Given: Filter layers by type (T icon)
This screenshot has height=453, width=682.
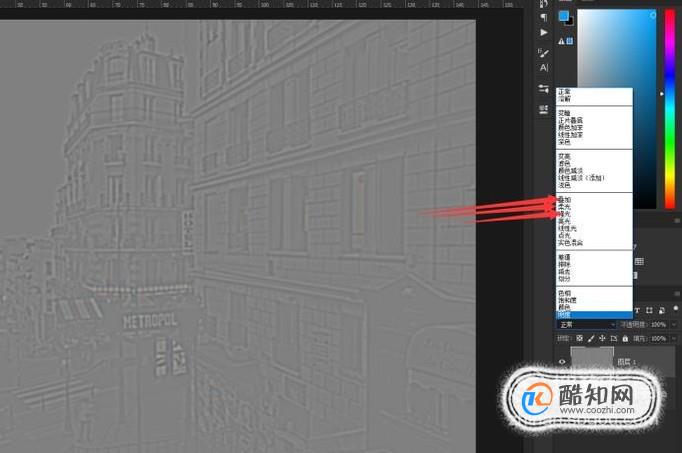Looking at the screenshot, I should (637, 310).
